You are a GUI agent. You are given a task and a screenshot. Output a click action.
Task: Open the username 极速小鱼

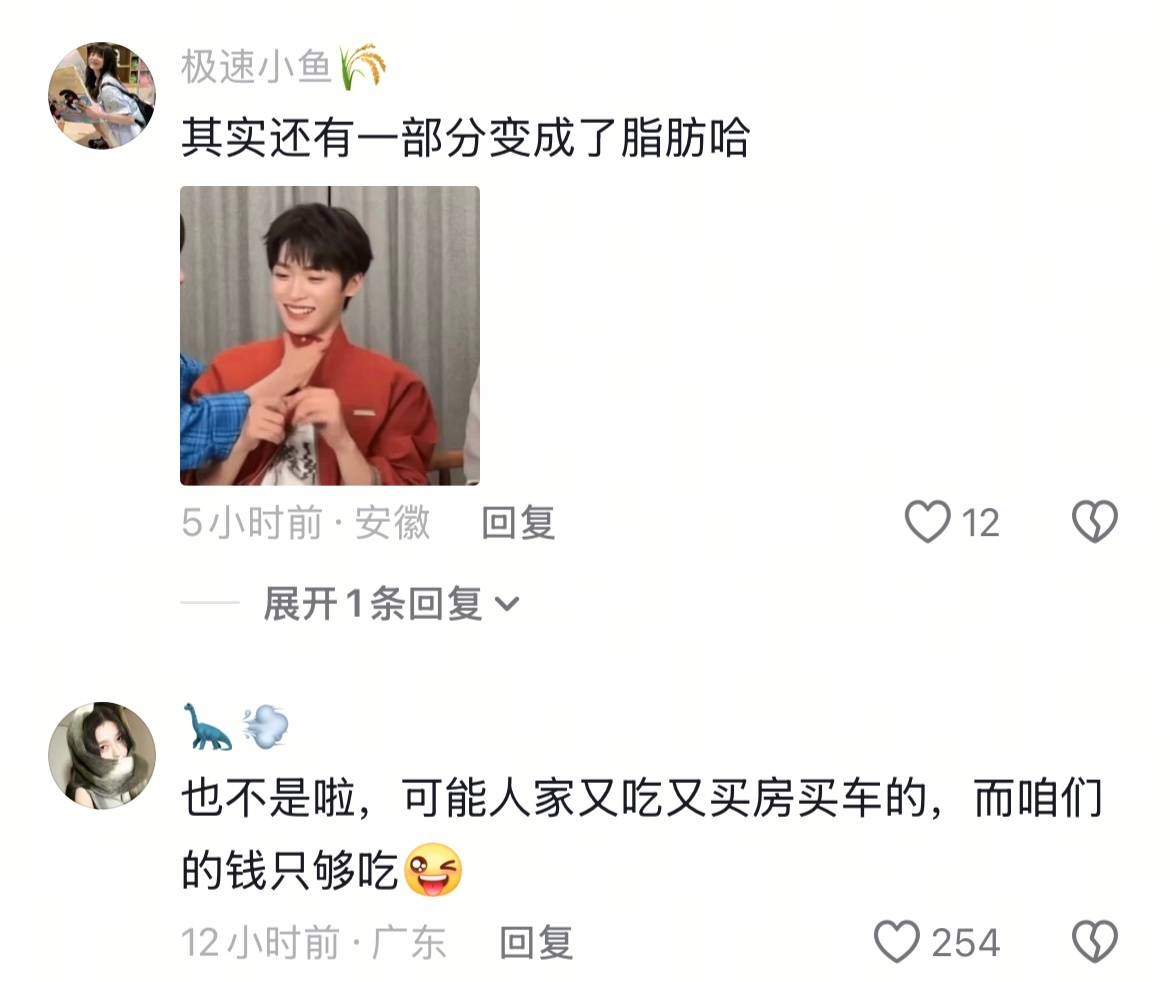pyautogui.click(x=257, y=67)
